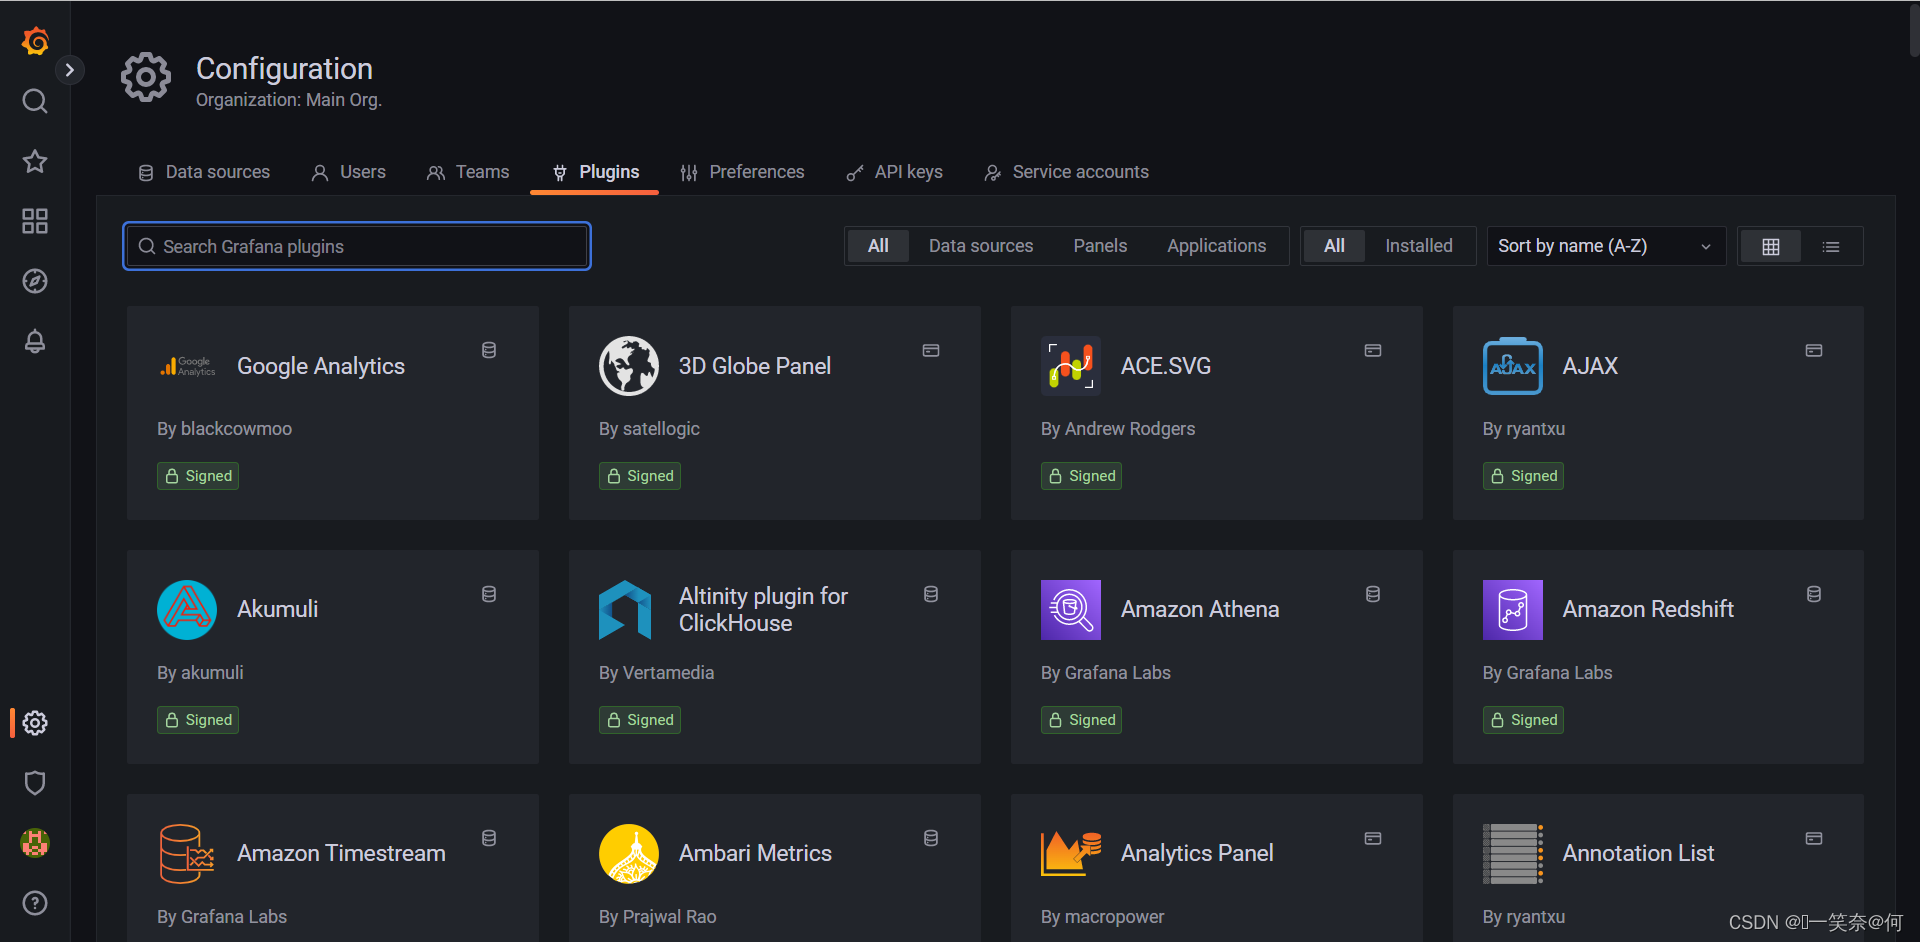
Task: Focus the Search Grafana plugins field
Action: click(357, 246)
